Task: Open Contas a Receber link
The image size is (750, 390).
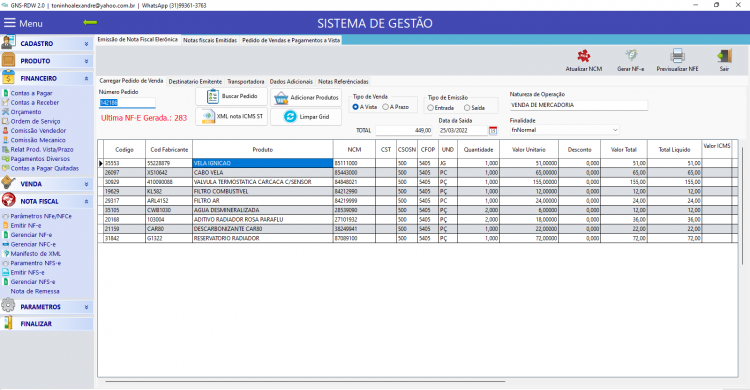Action: click(35, 102)
